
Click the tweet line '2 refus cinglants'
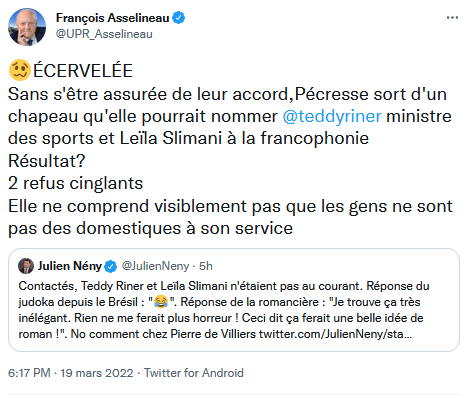coord(75,183)
